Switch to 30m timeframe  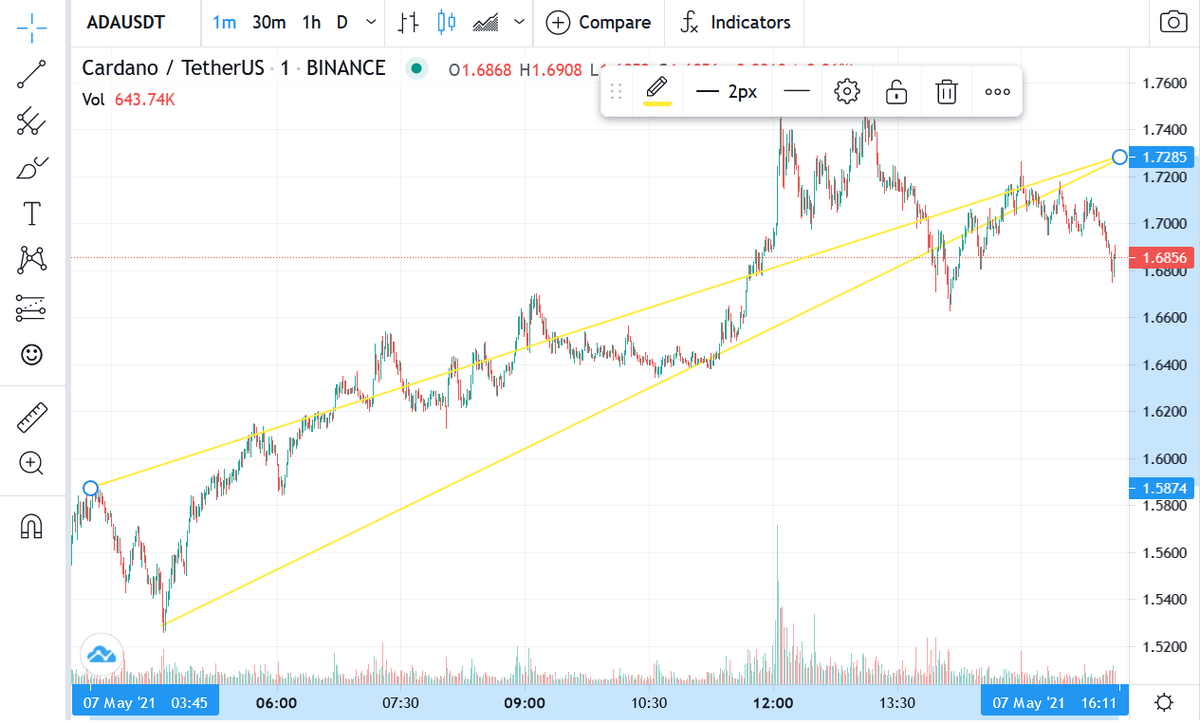(x=269, y=22)
